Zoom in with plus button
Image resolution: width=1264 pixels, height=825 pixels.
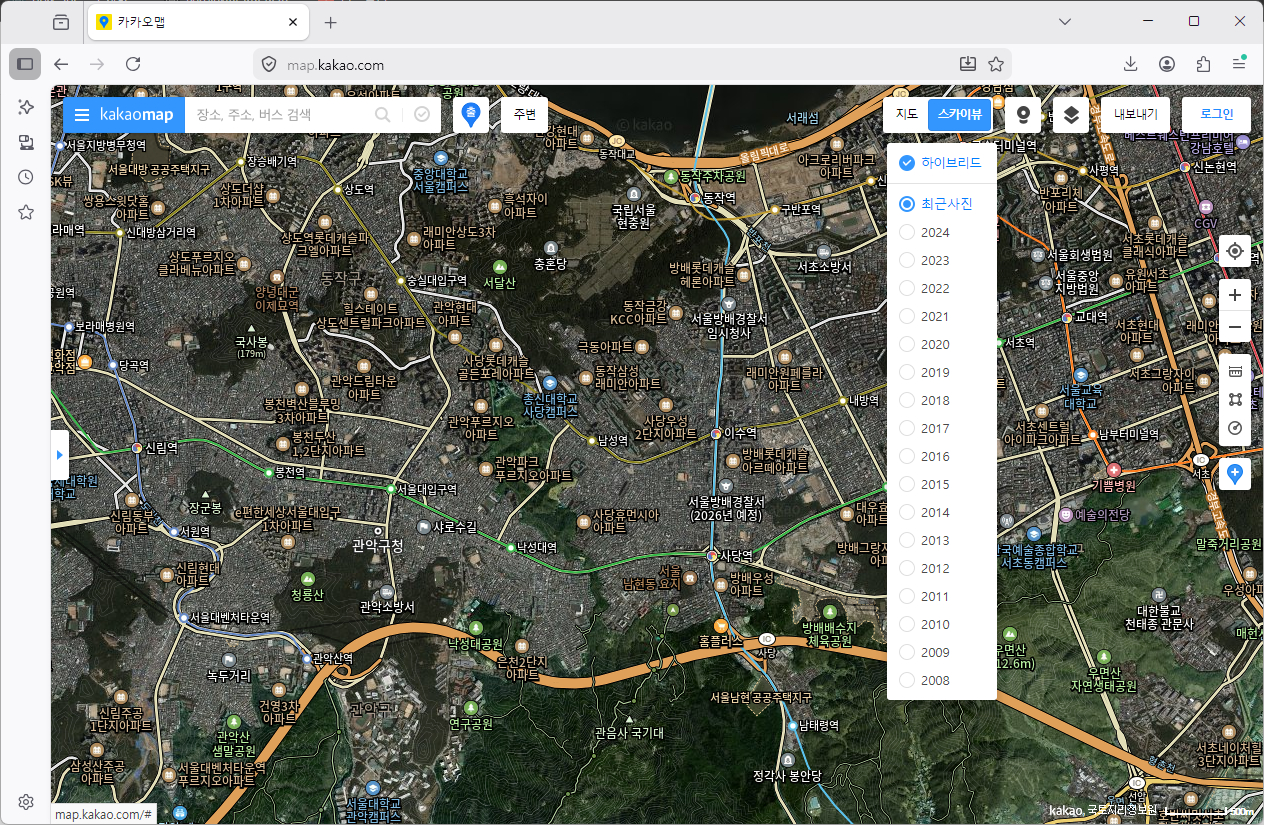coord(1235,295)
